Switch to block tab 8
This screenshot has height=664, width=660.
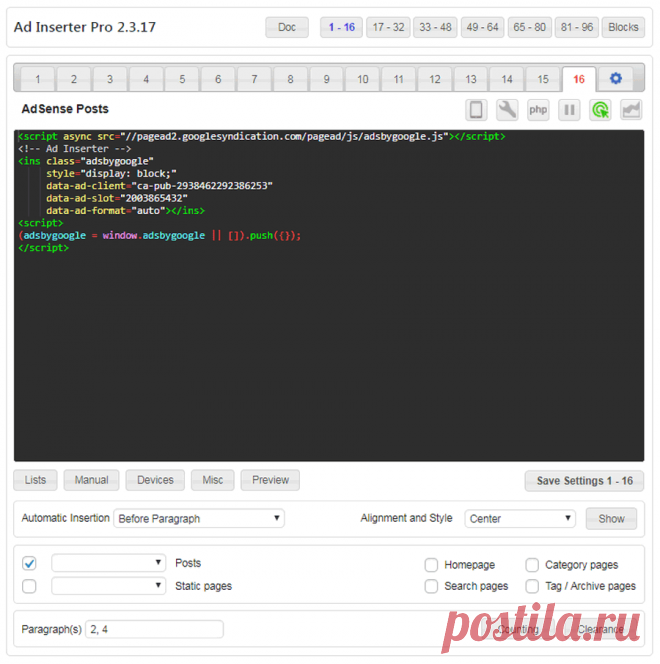(x=290, y=79)
